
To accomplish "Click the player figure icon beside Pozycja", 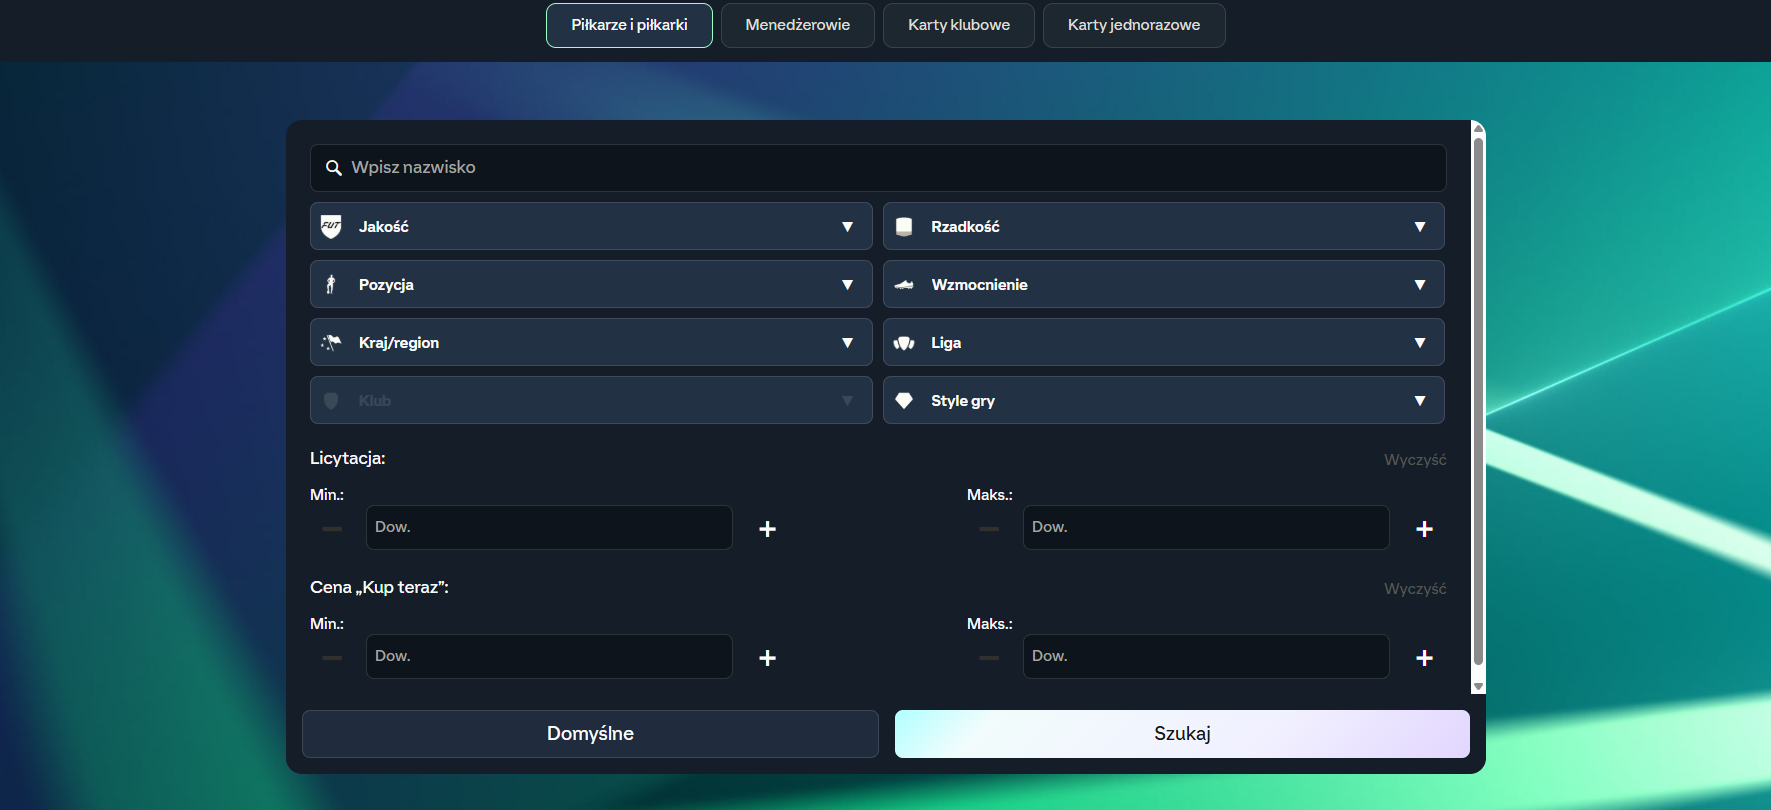I will point(331,285).
